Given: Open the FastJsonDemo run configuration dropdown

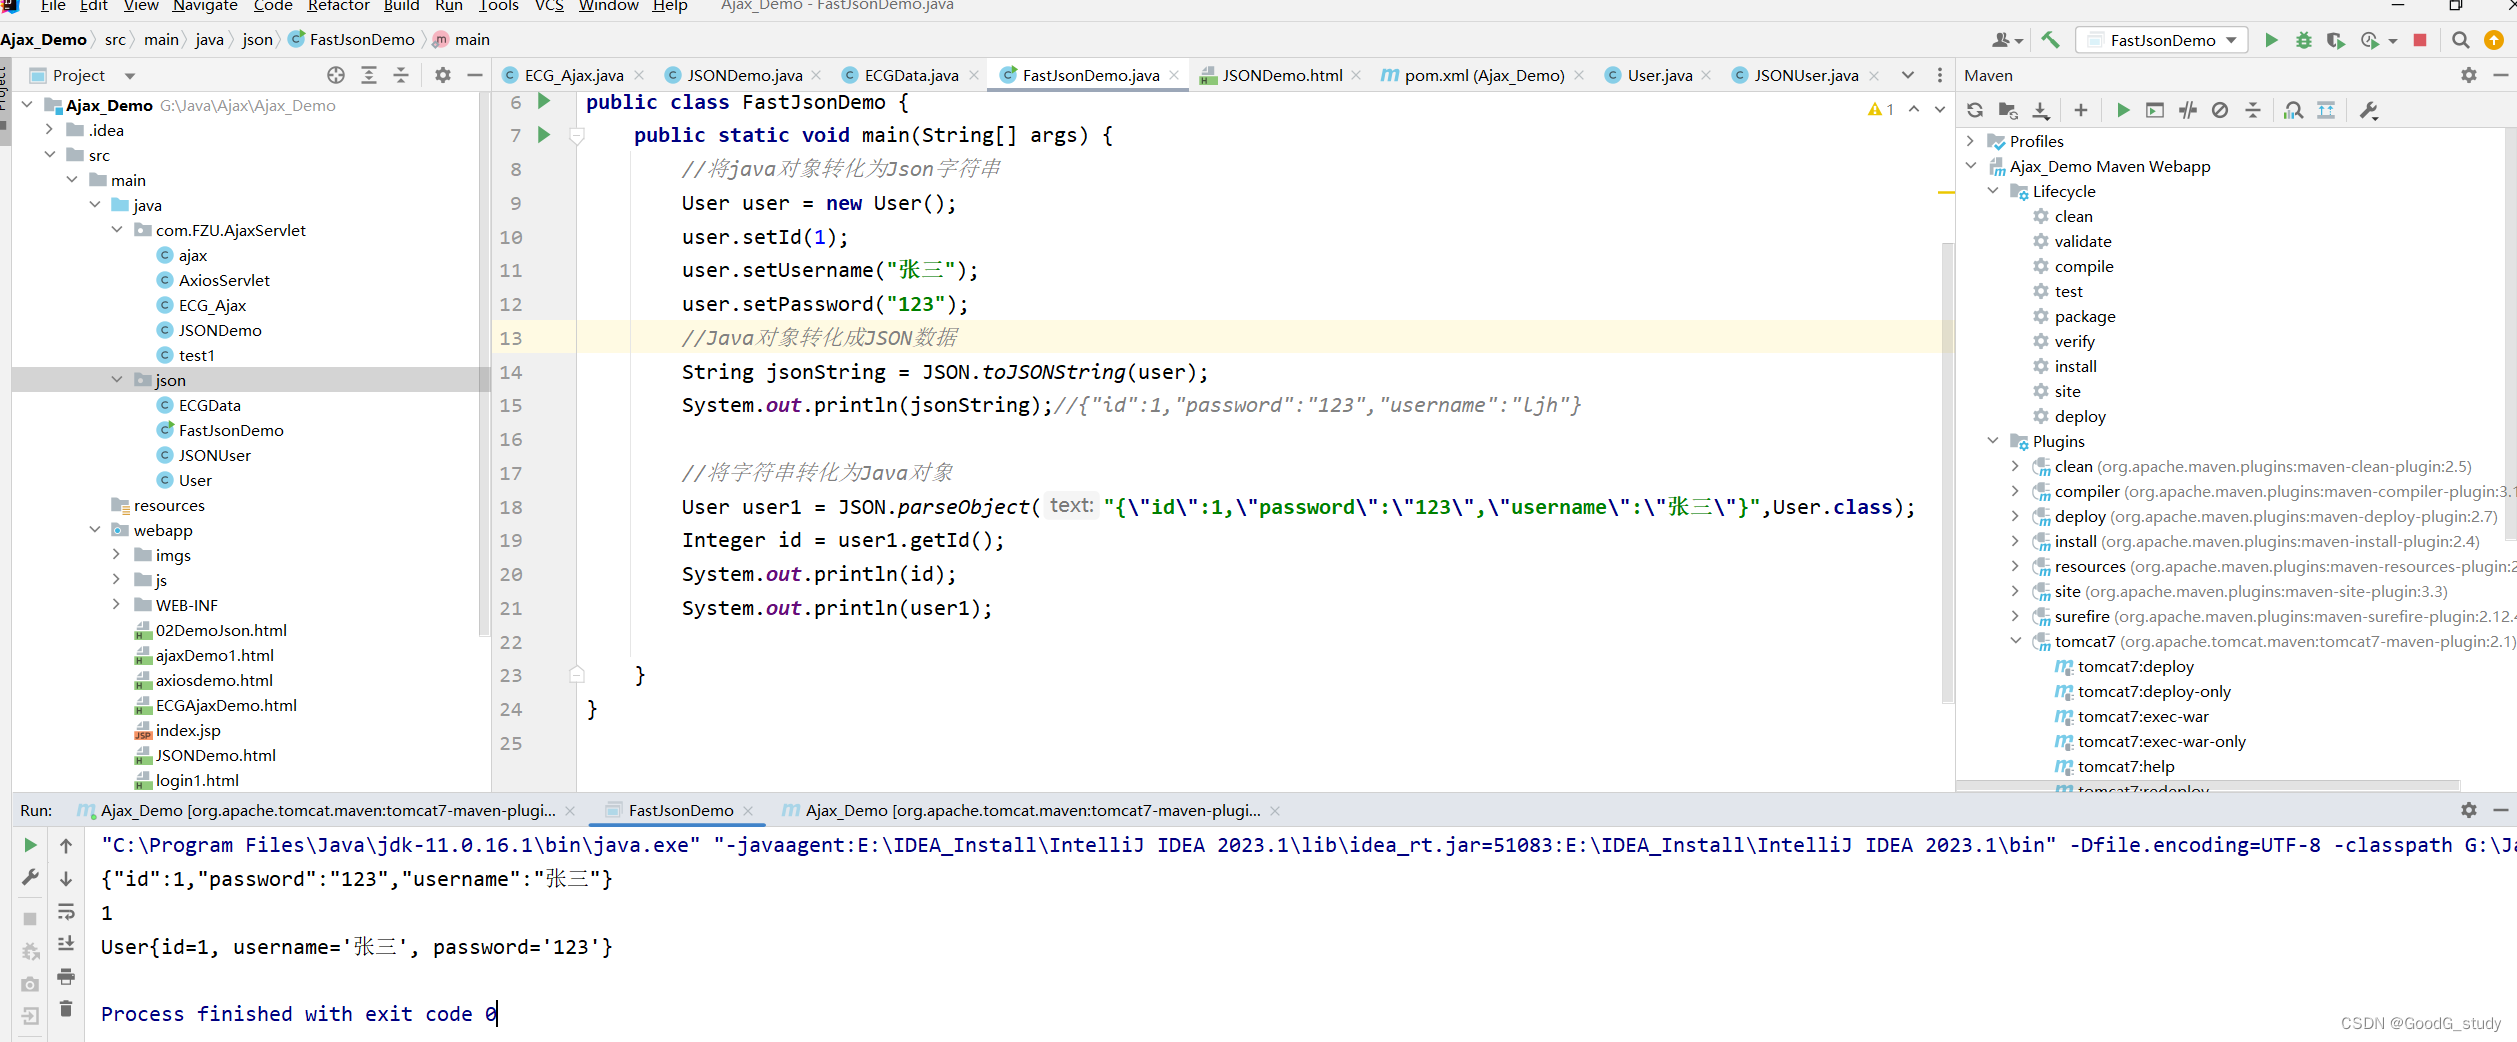Looking at the screenshot, I should click(2161, 40).
